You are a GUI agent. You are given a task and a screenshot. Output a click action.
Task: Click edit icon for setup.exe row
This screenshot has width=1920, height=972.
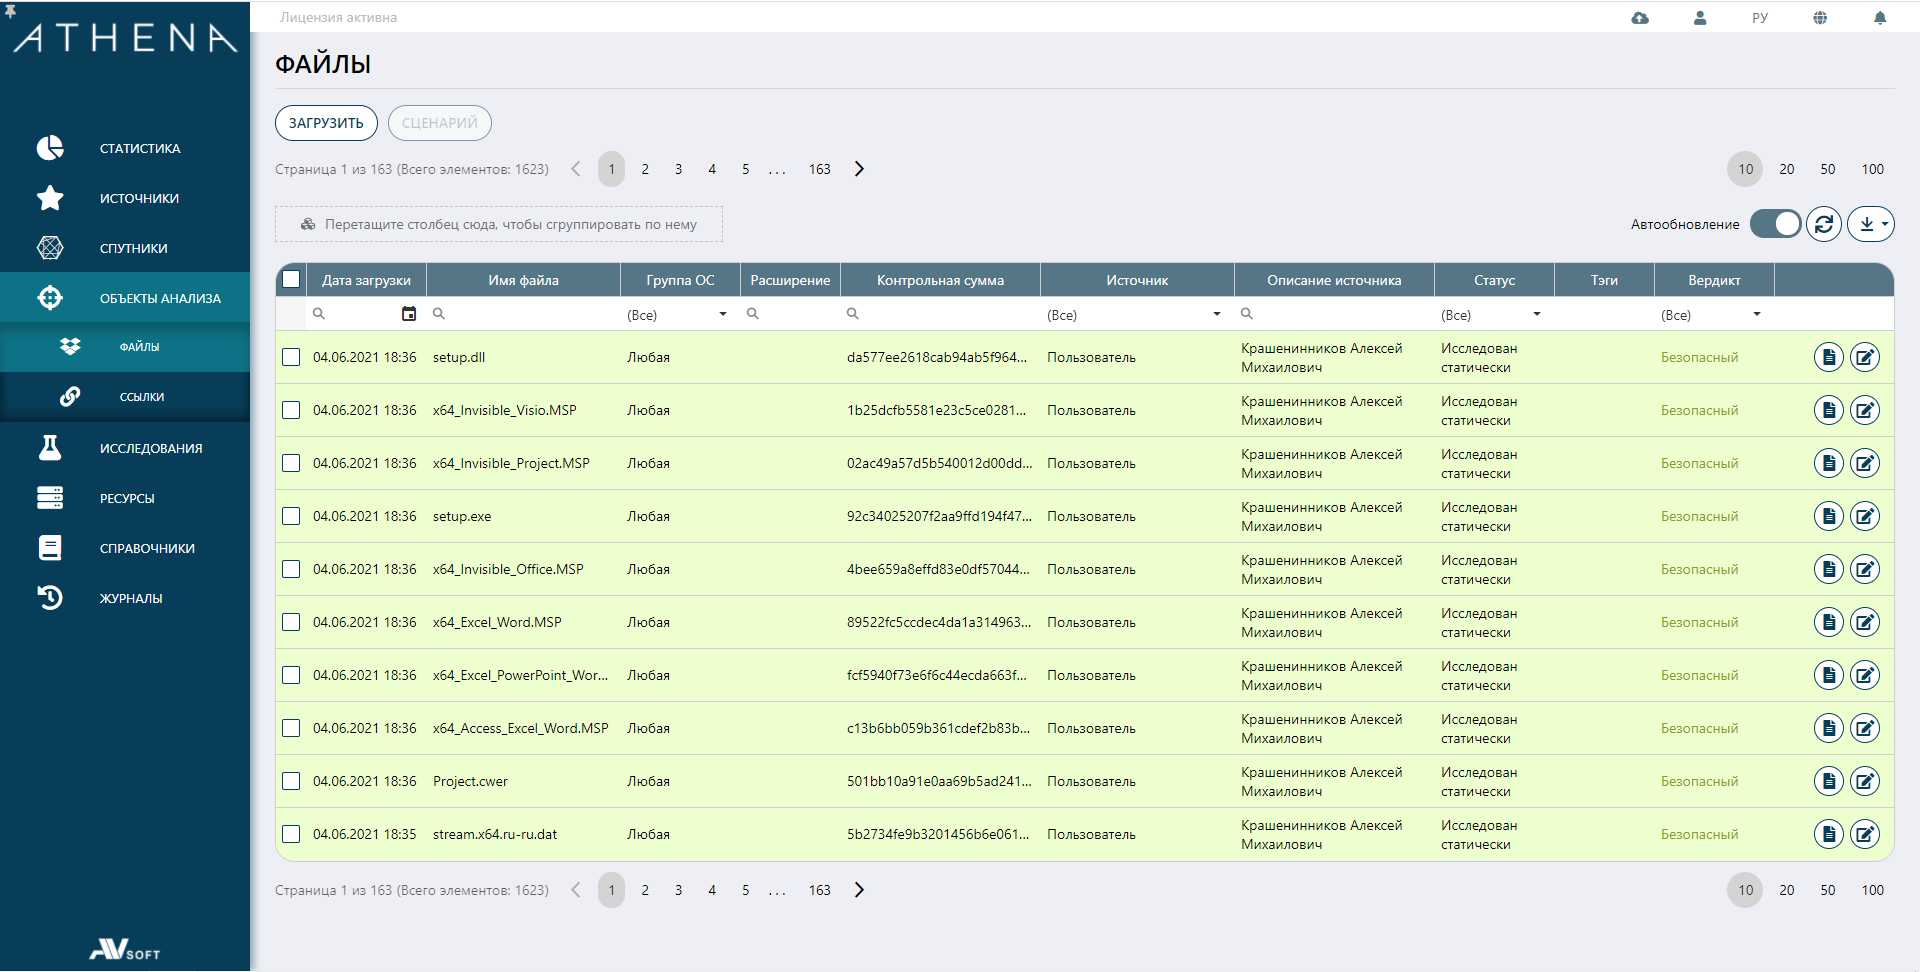[1864, 516]
